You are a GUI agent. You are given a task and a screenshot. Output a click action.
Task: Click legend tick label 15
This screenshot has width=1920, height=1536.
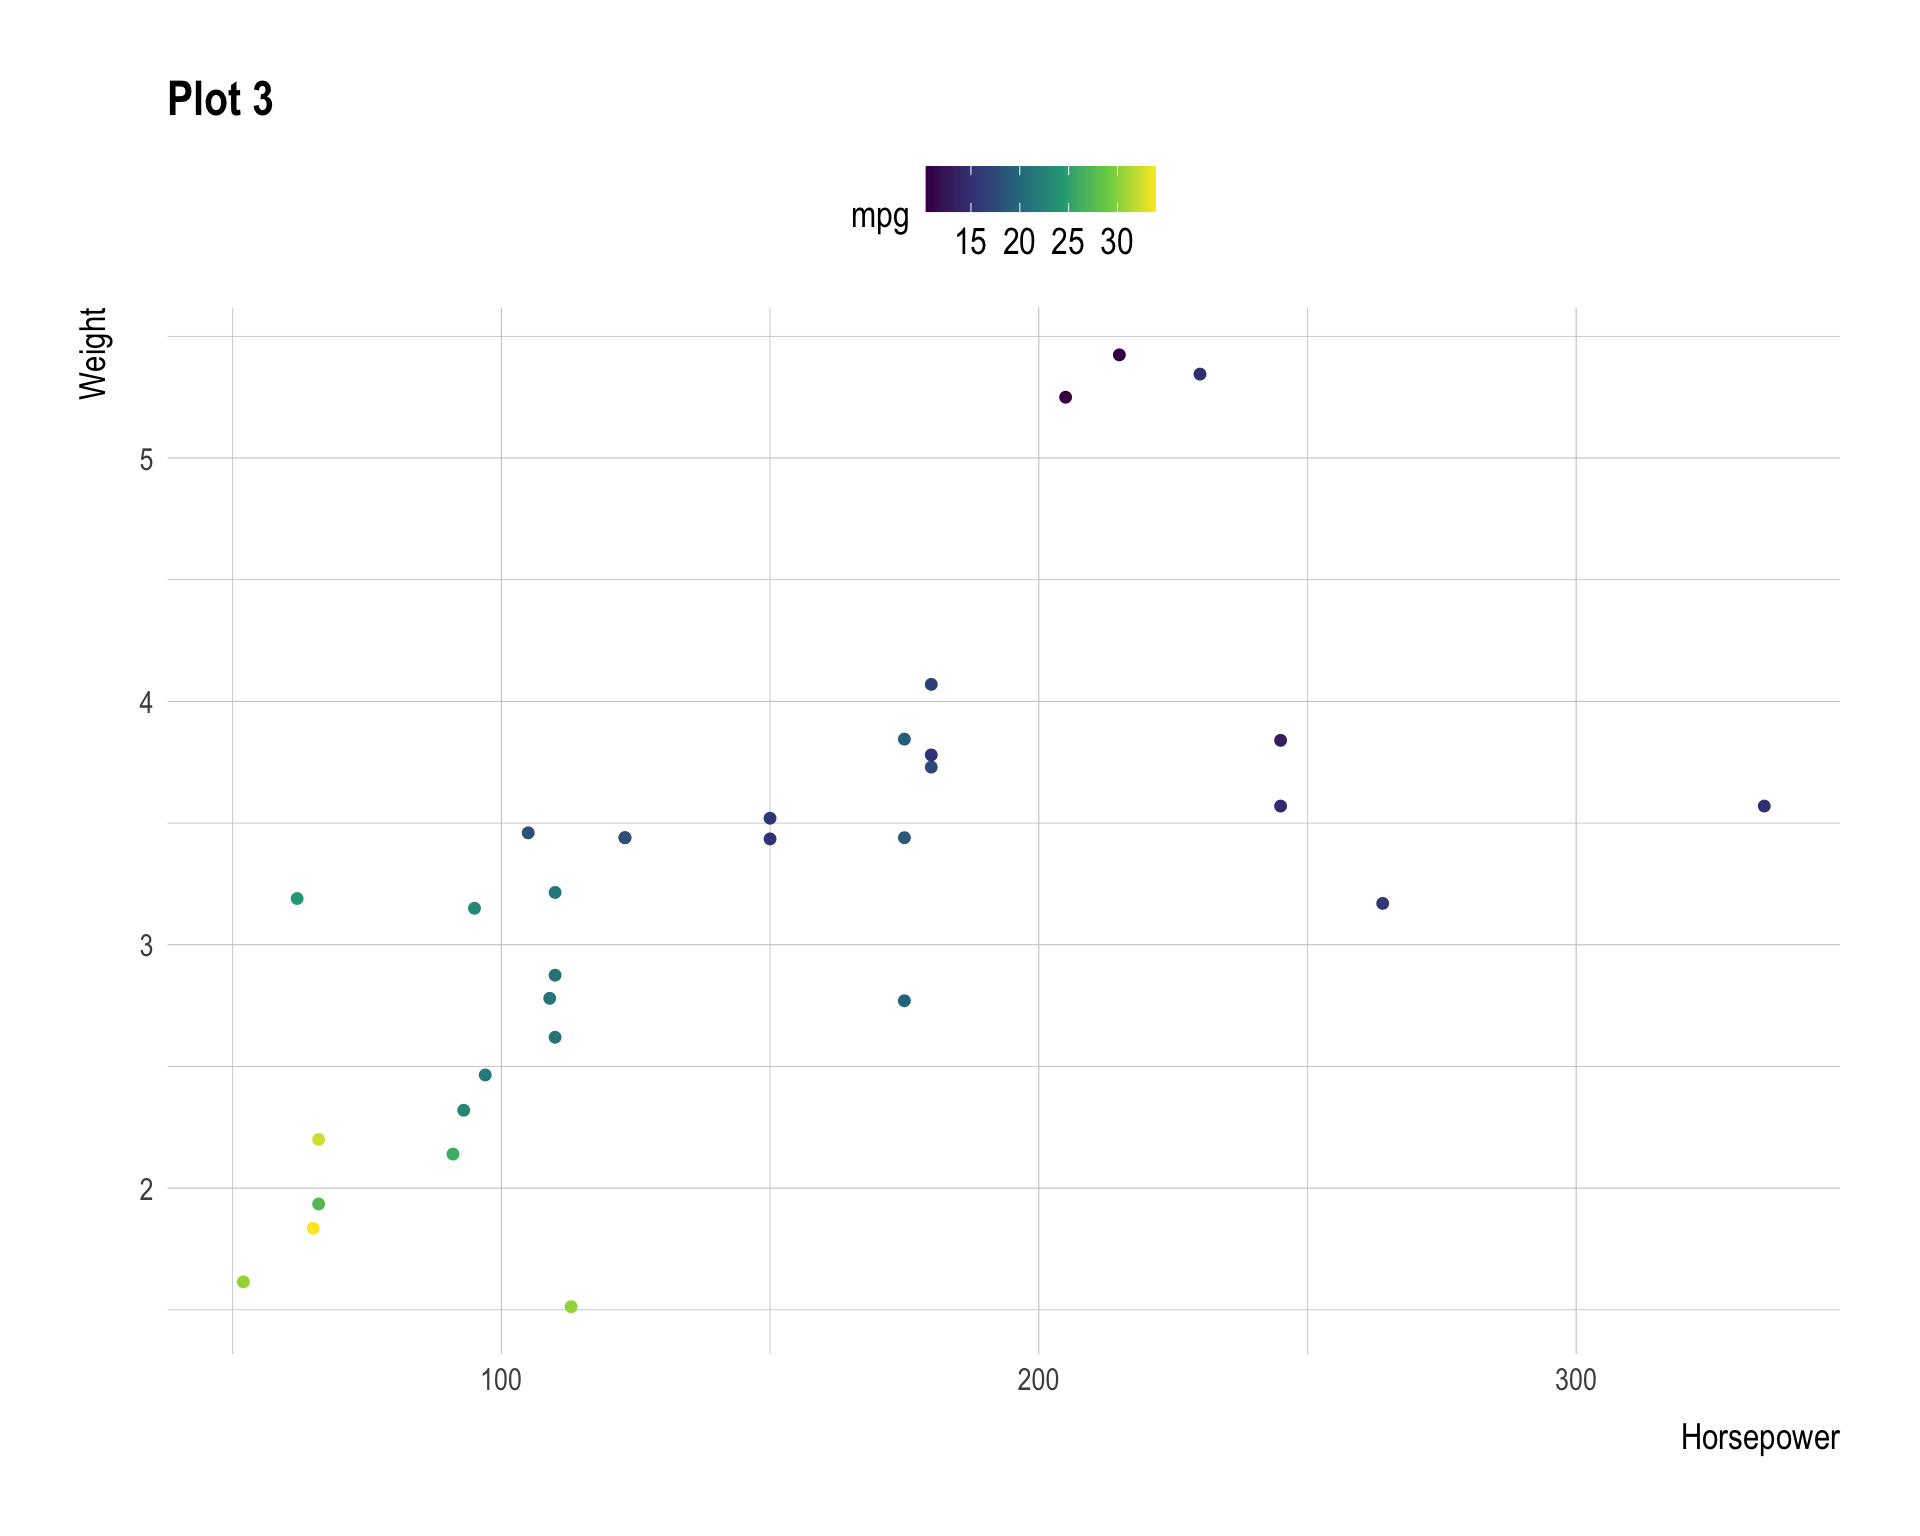(970, 243)
